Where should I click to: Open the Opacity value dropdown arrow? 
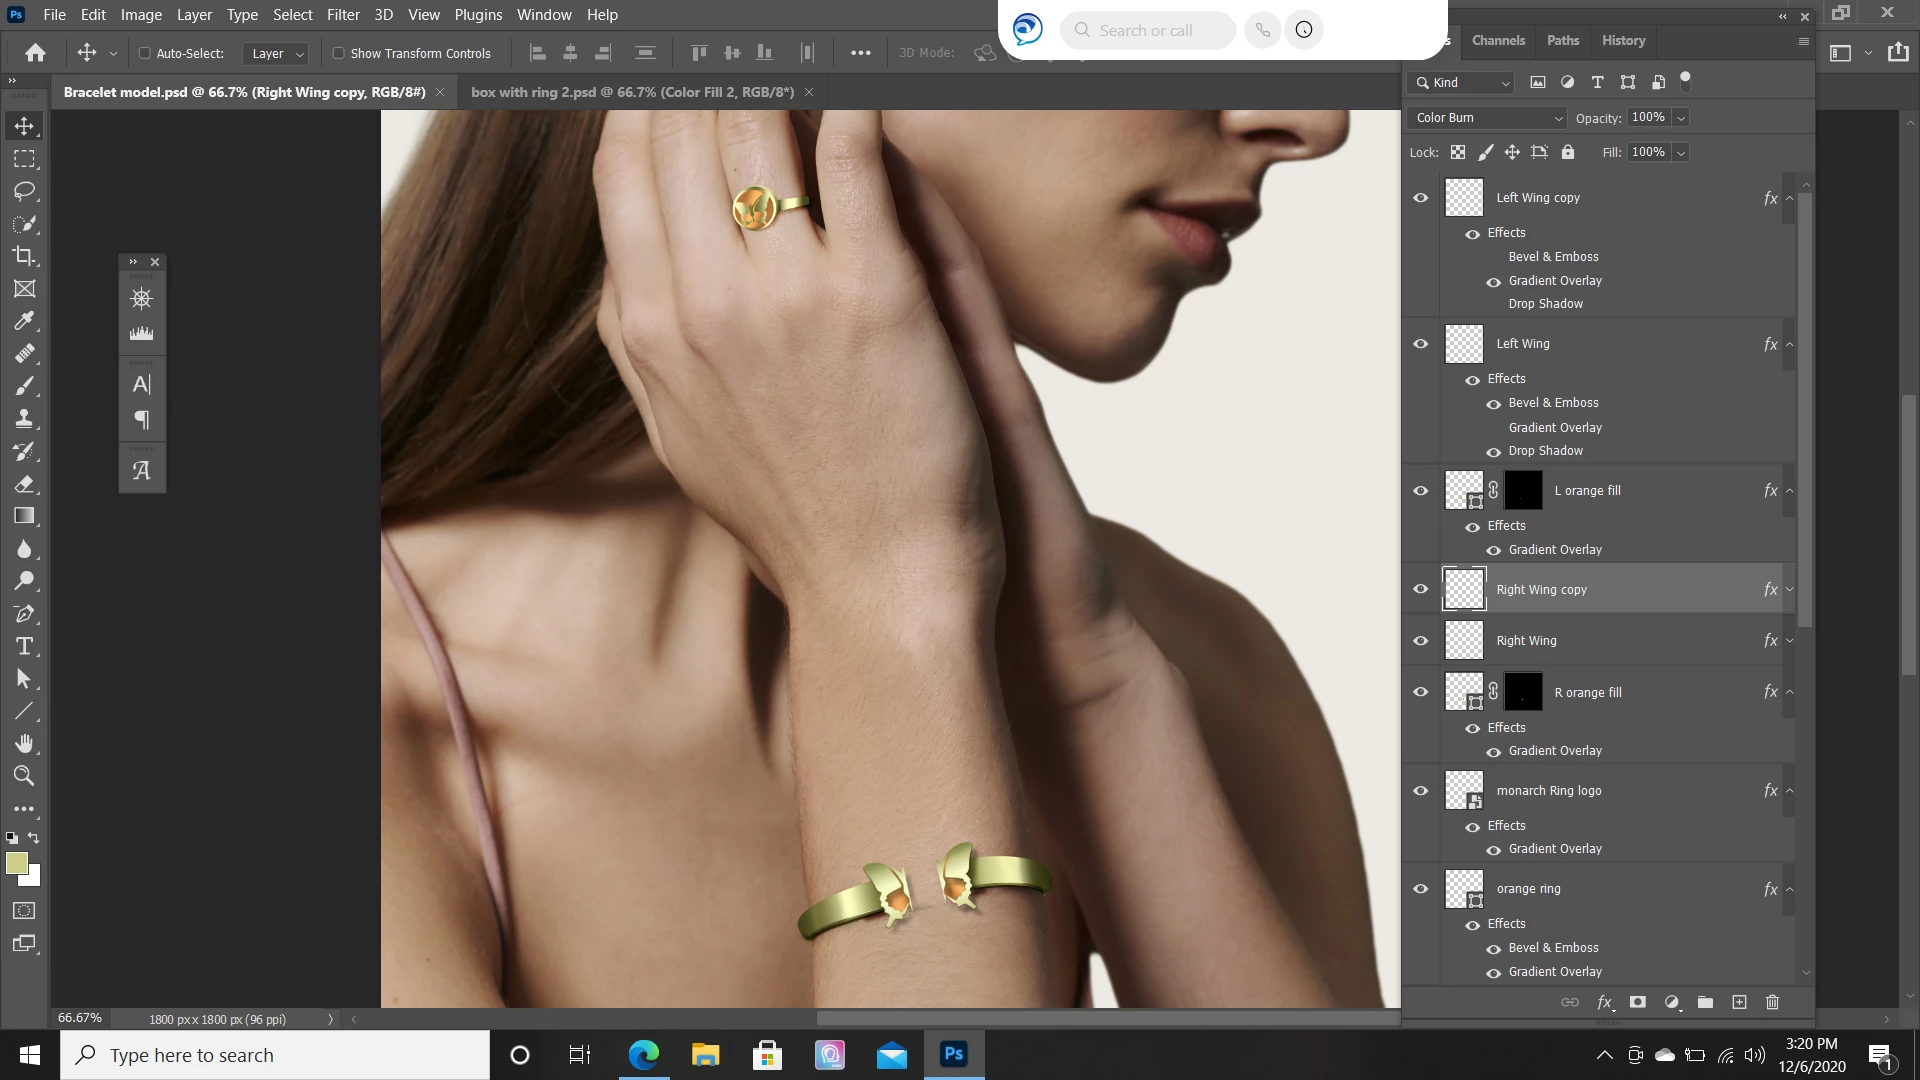click(1681, 118)
